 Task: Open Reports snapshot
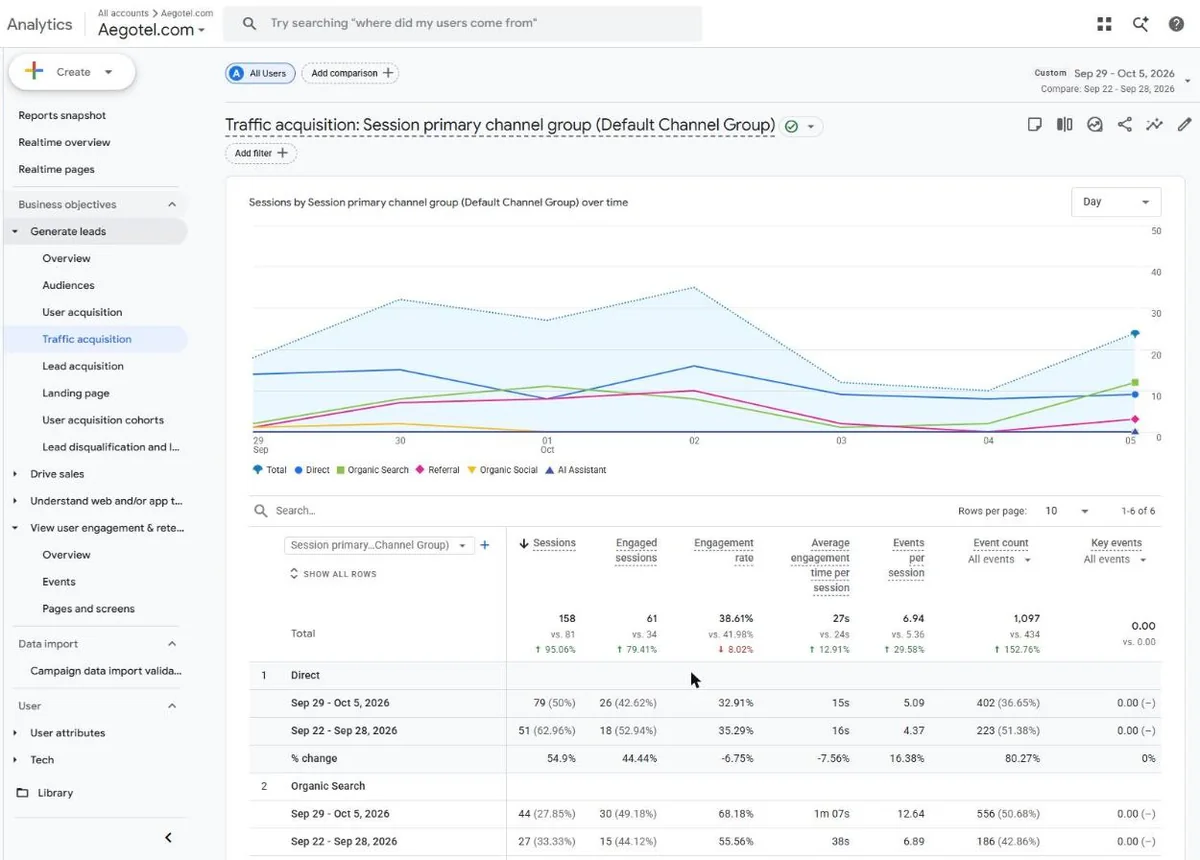(x=62, y=115)
